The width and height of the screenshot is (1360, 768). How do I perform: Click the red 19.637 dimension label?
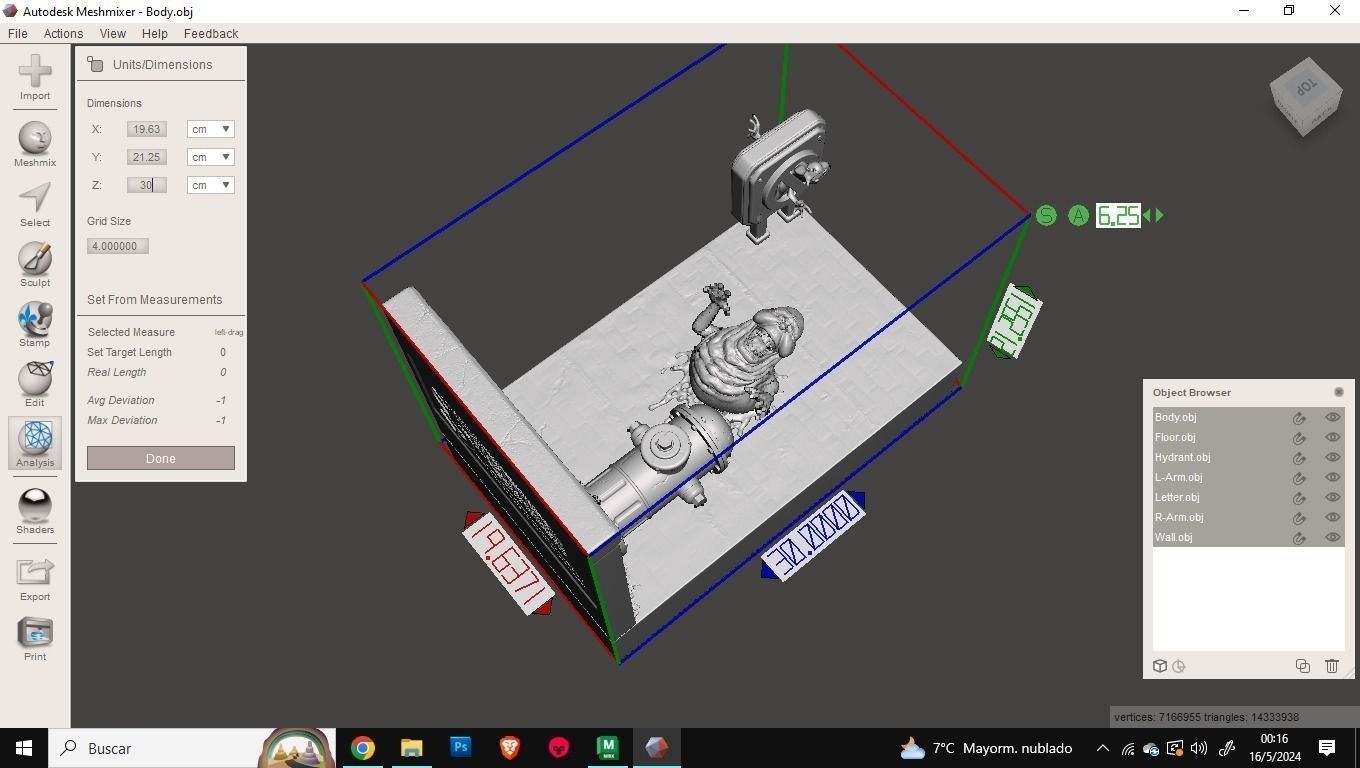508,564
